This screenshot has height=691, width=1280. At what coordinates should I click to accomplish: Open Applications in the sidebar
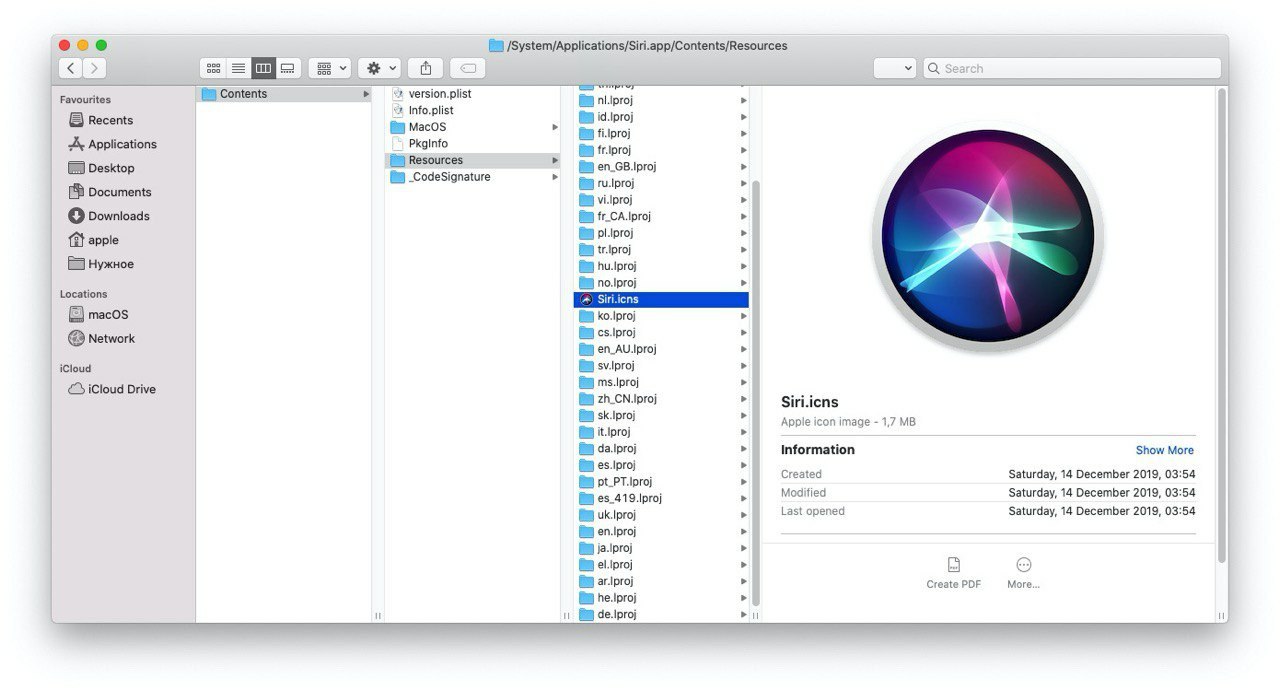(x=112, y=144)
